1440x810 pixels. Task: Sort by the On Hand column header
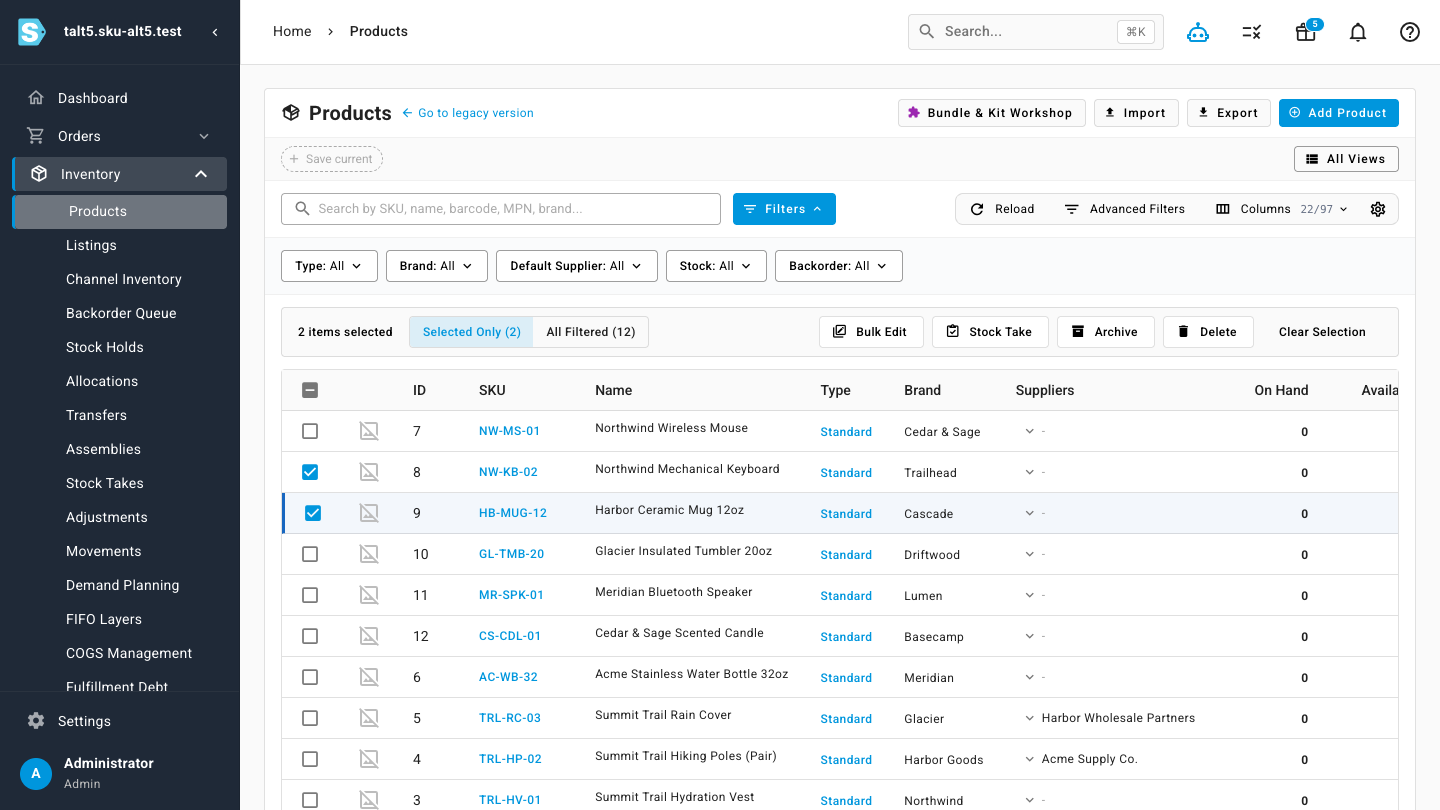[x=1281, y=390]
